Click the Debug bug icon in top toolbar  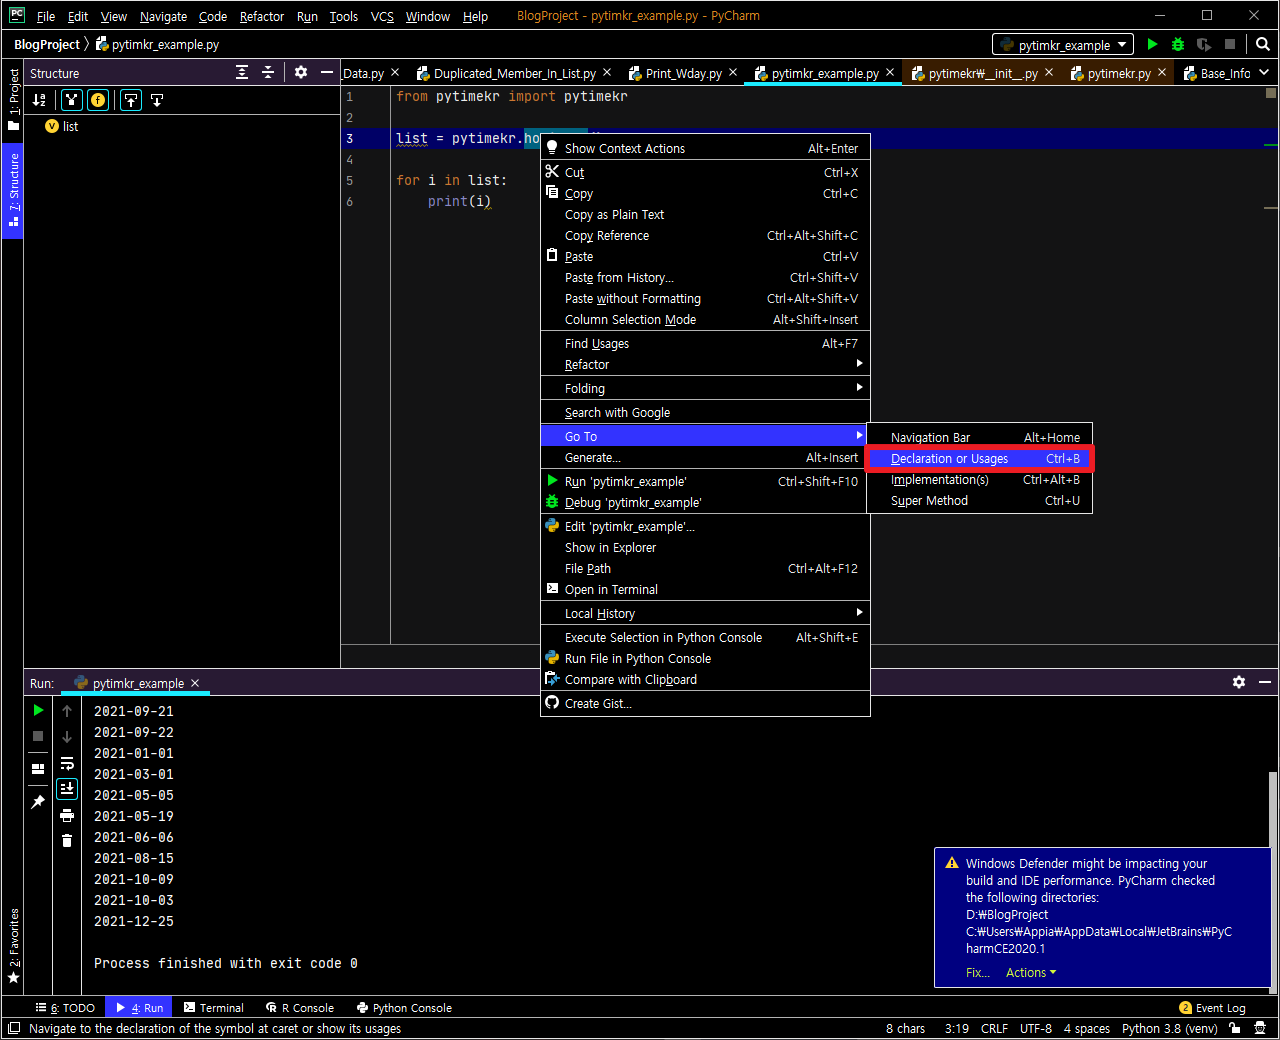pos(1178,44)
